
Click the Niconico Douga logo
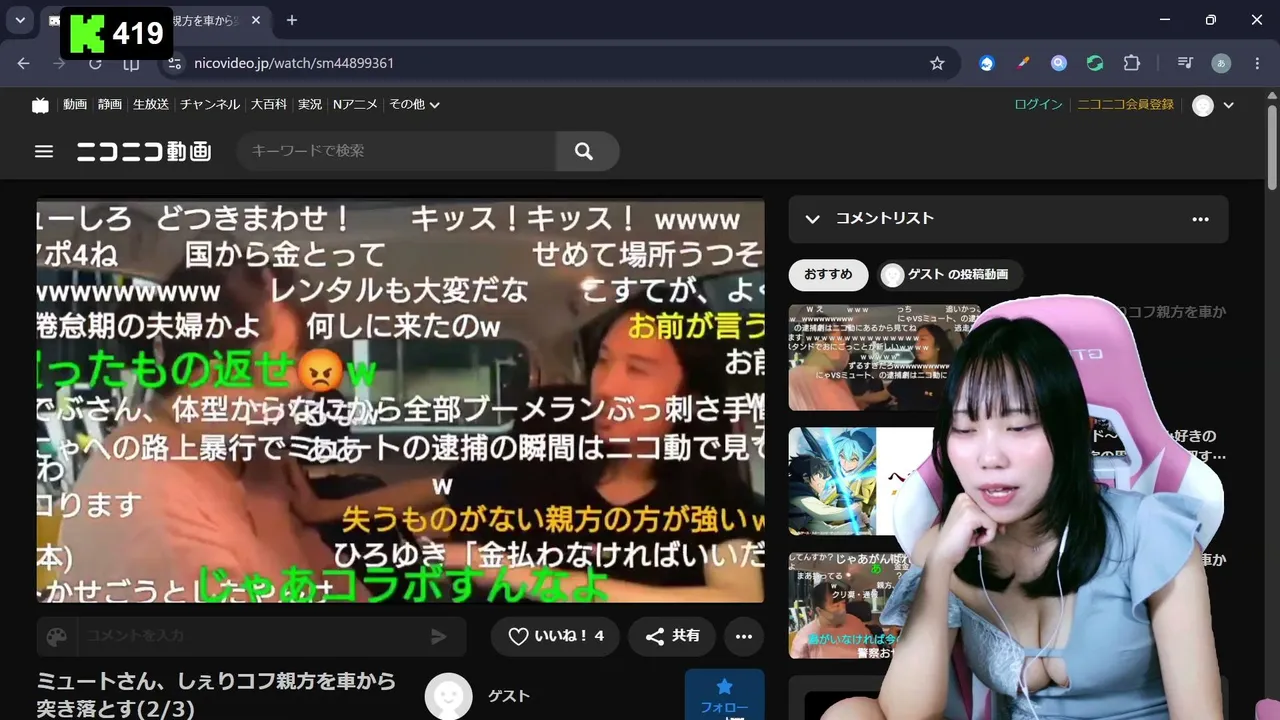144,151
